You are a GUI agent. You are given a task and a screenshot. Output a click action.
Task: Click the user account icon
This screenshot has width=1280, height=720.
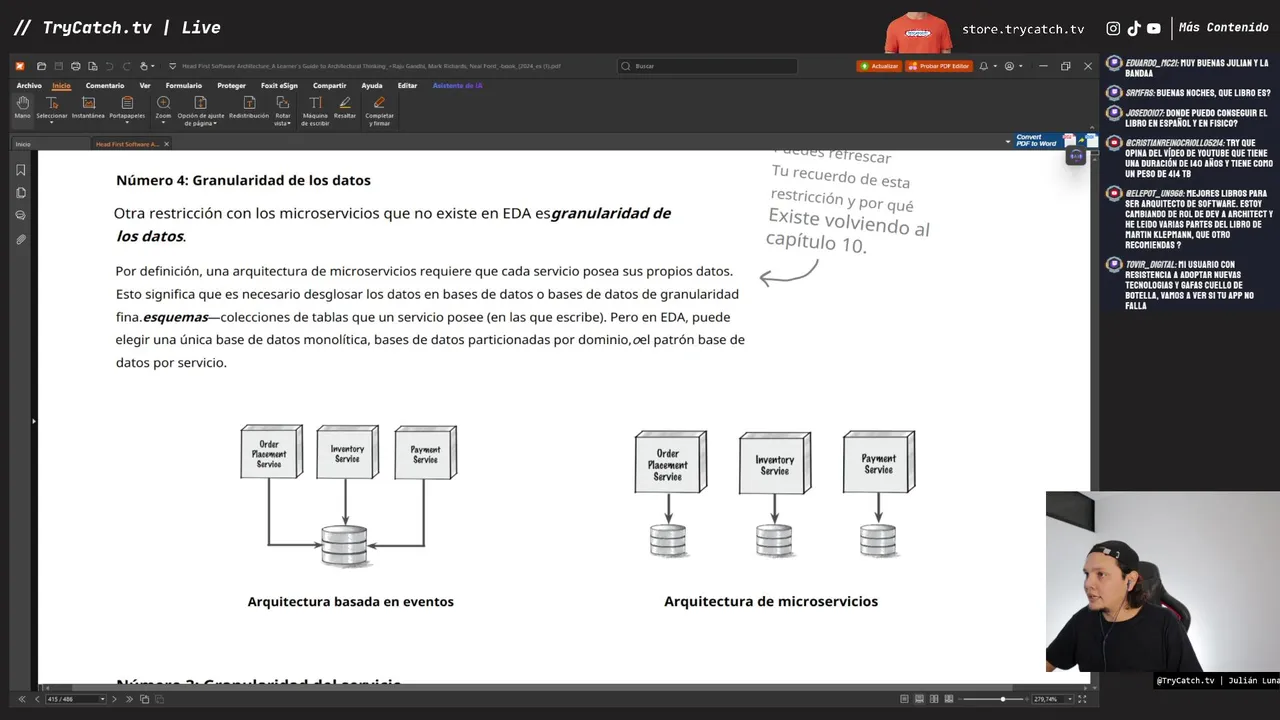click(1009, 66)
